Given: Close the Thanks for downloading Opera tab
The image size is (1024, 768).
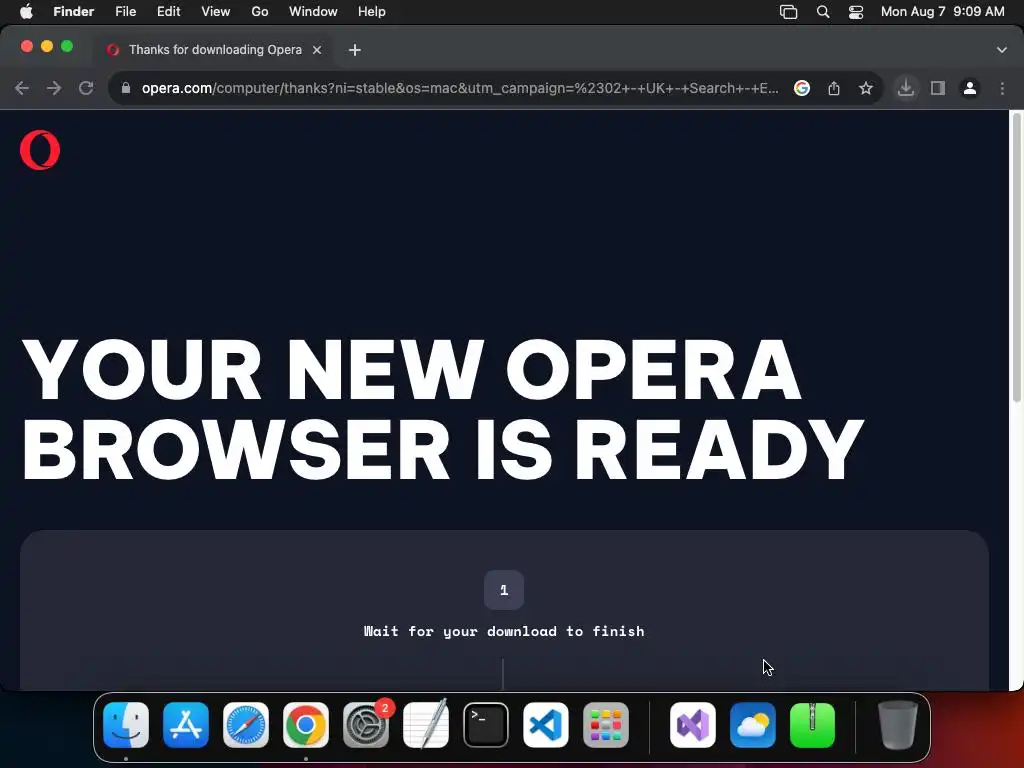Looking at the screenshot, I should coord(317,50).
